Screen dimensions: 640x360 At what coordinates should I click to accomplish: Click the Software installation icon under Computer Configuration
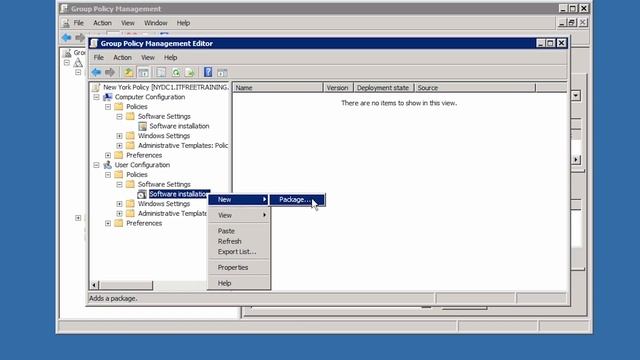pos(142,126)
